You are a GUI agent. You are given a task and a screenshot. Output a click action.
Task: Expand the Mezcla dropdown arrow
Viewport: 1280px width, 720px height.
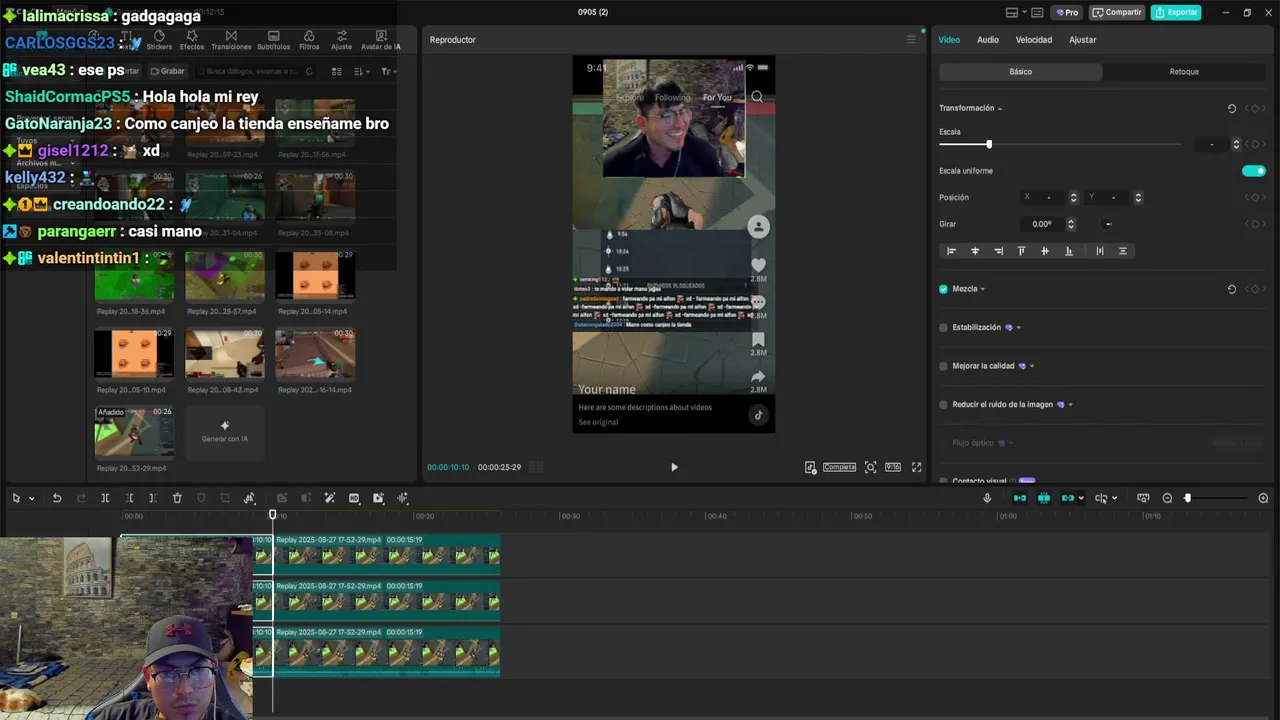[x=982, y=289]
